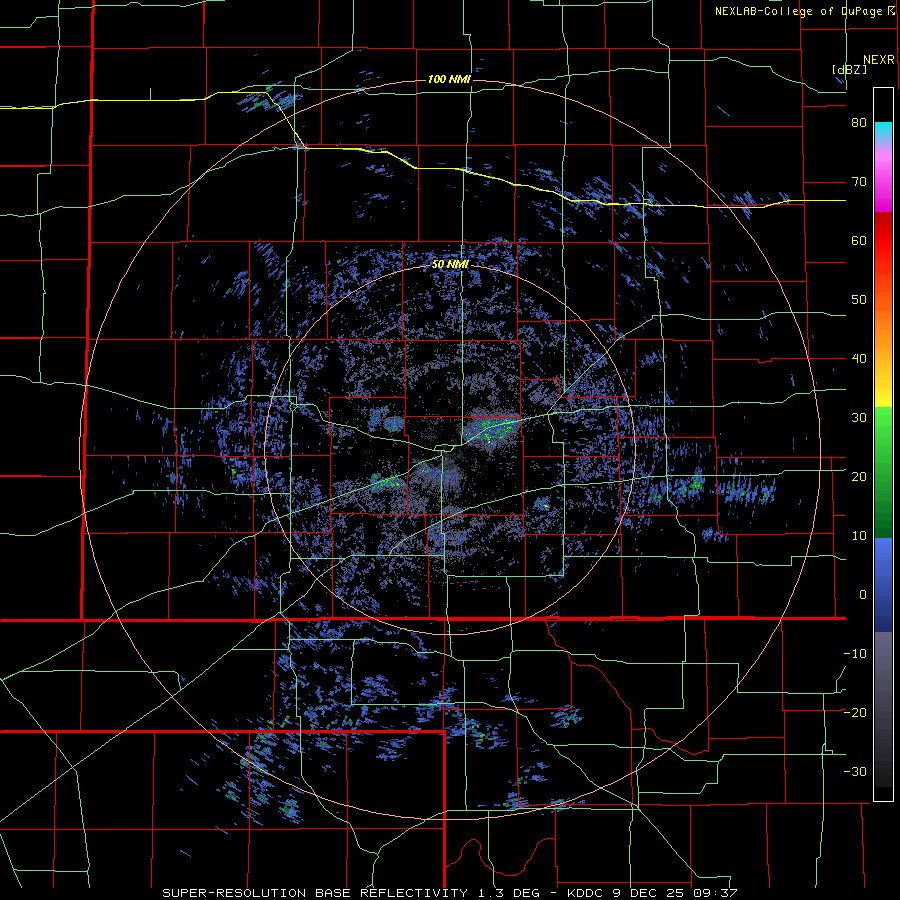Click the -30 value on dBZ scale
The image size is (900, 900).
tap(855, 771)
